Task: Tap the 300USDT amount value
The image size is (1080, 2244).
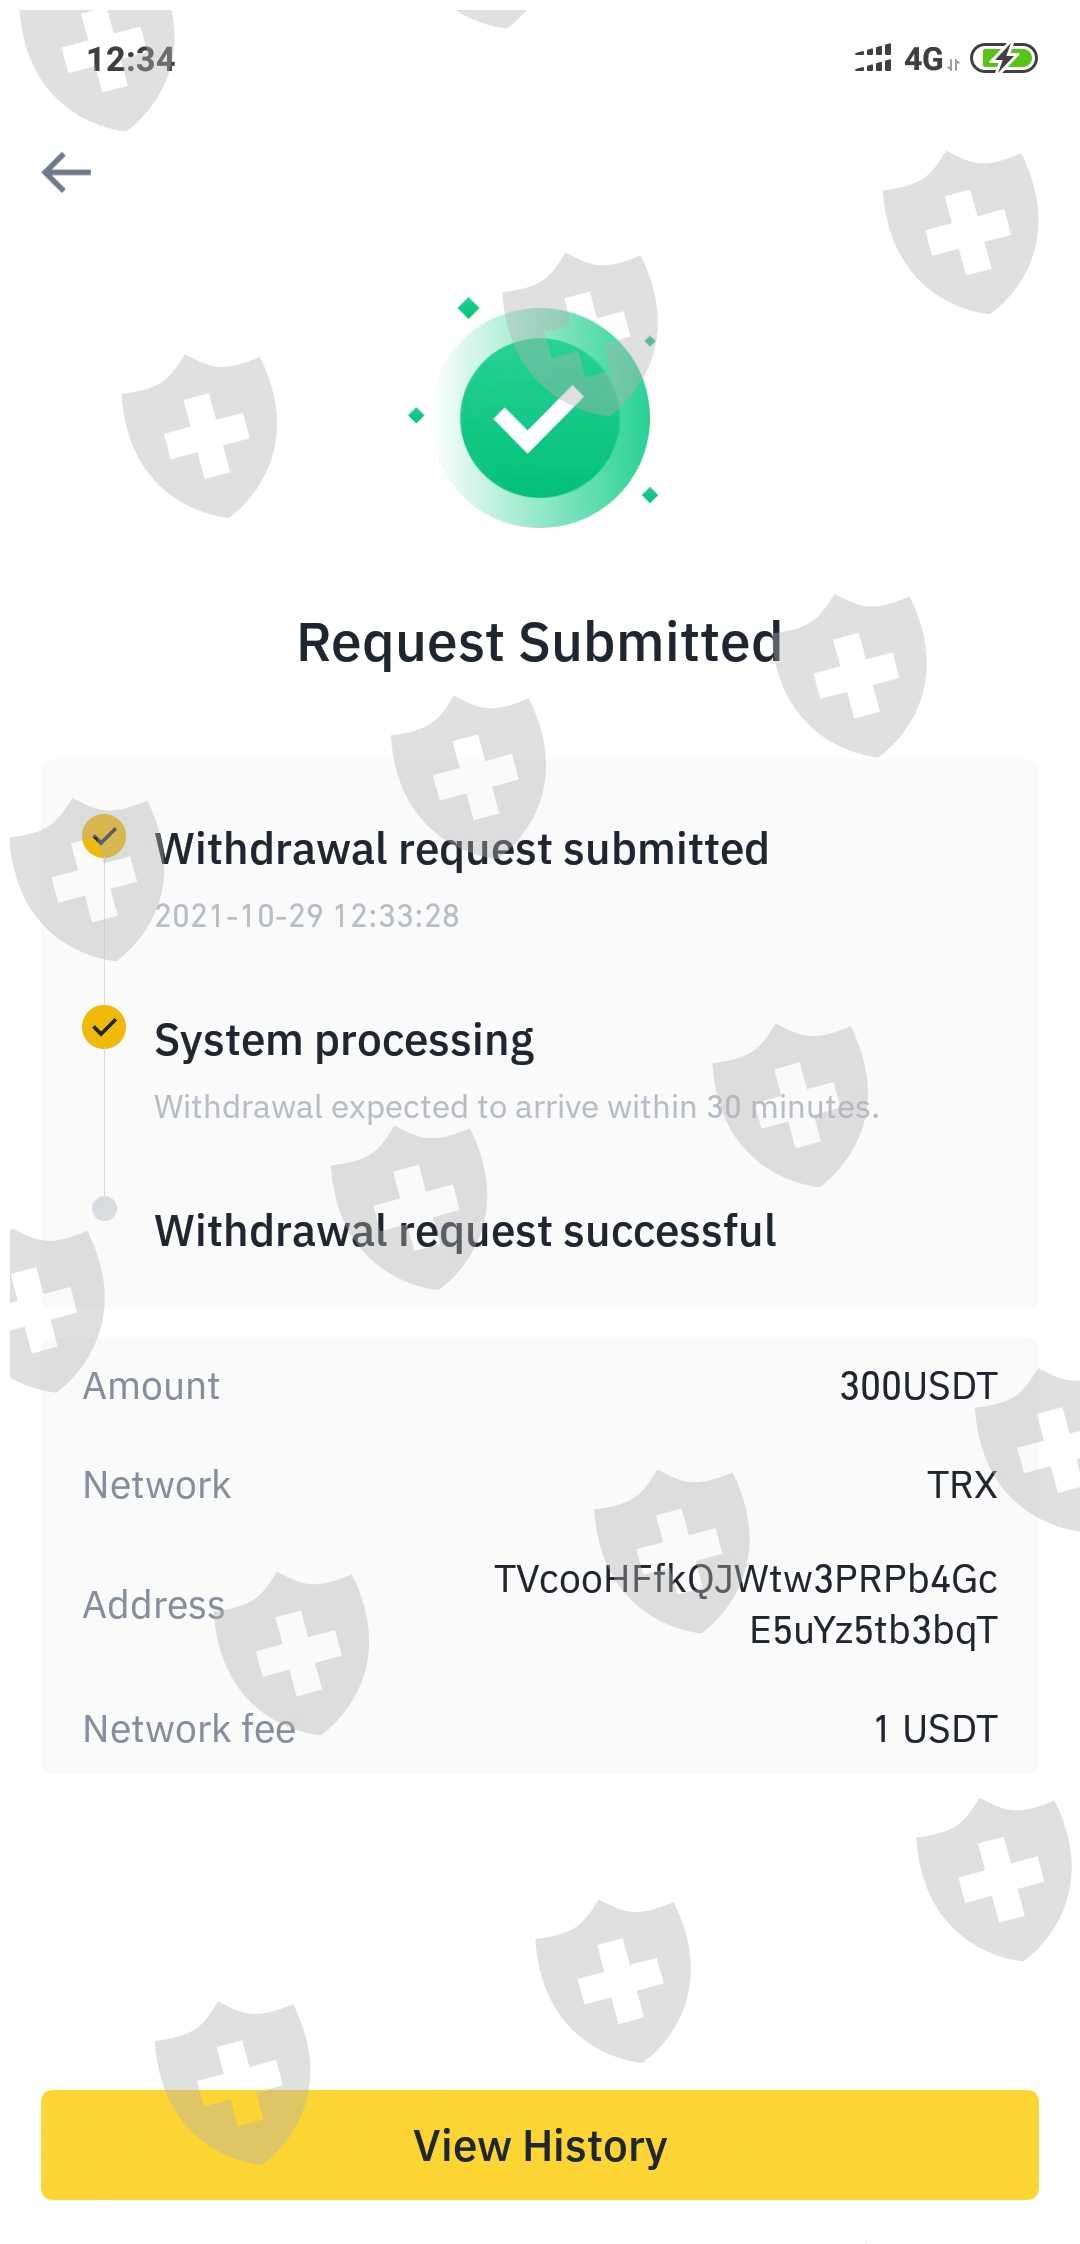Action: coord(918,1386)
